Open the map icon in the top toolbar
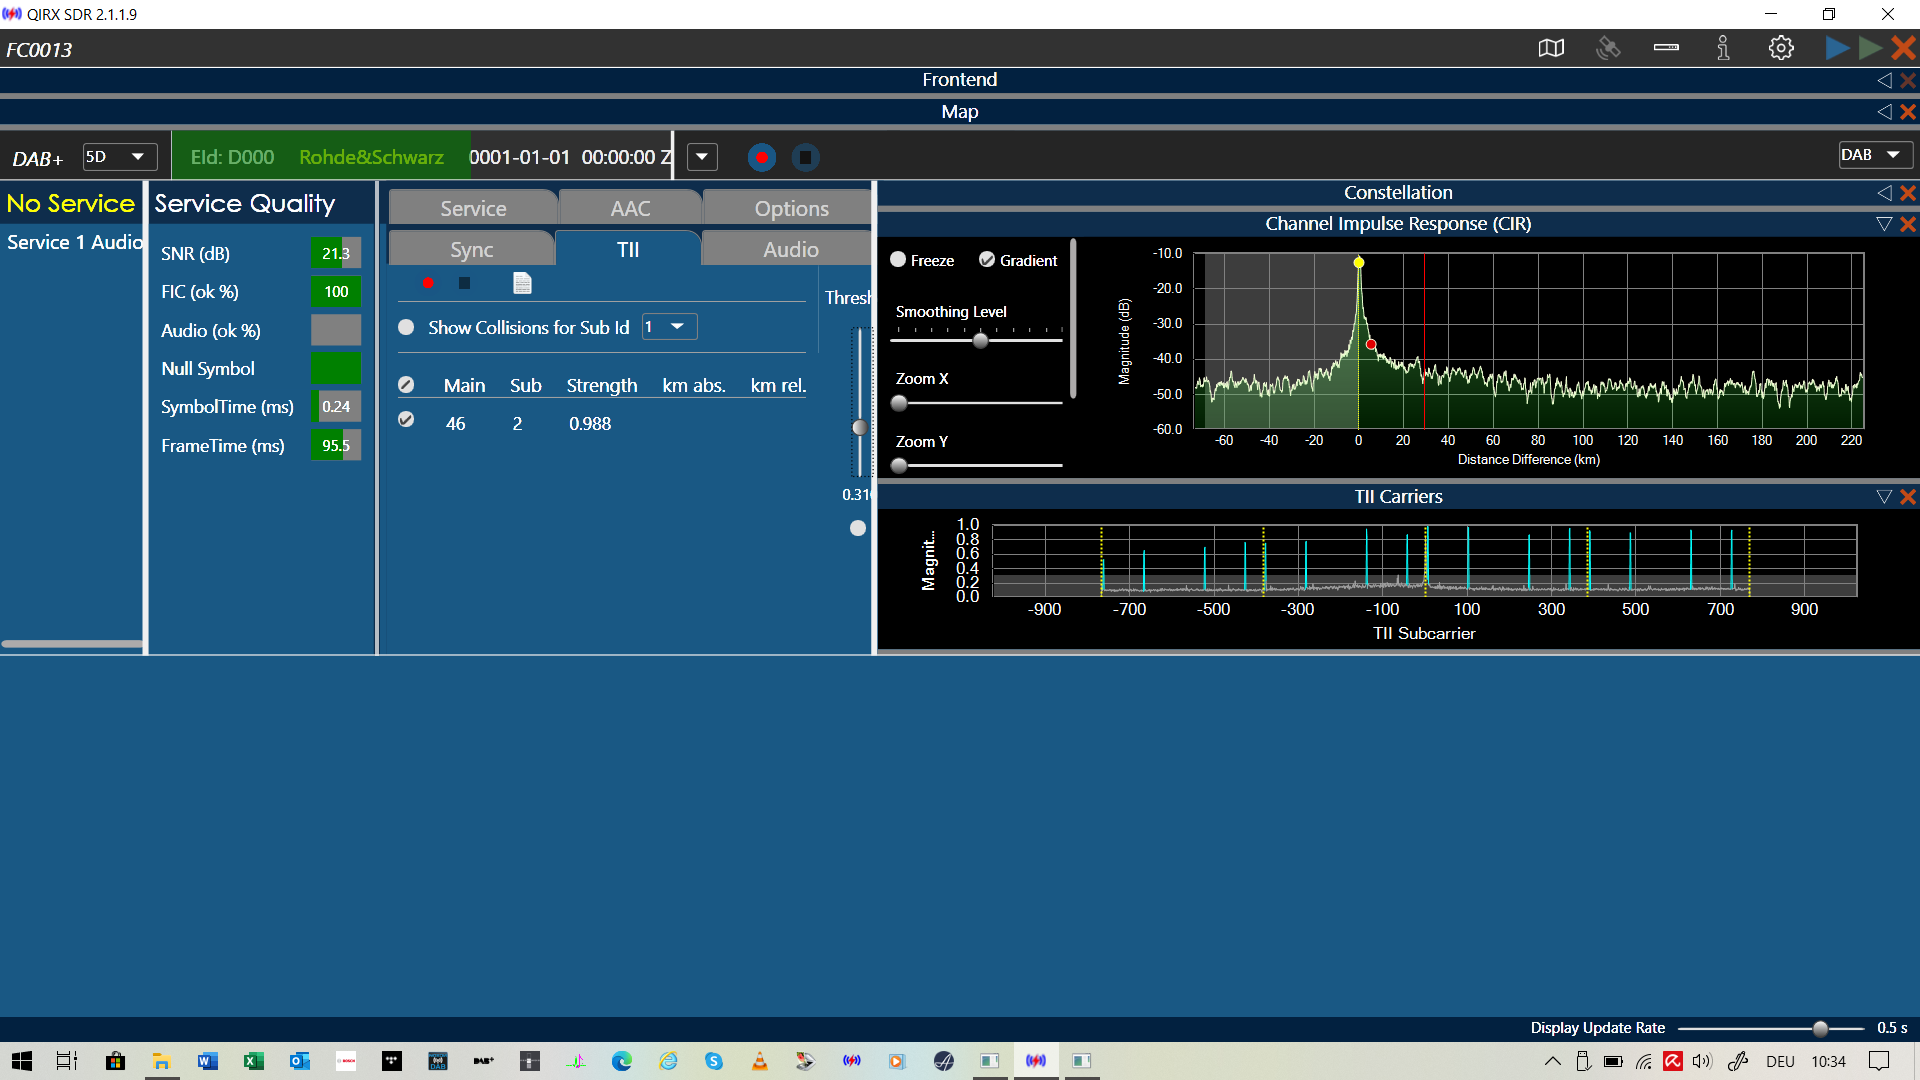The width and height of the screenshot is (1920, 1080). 1551,48
